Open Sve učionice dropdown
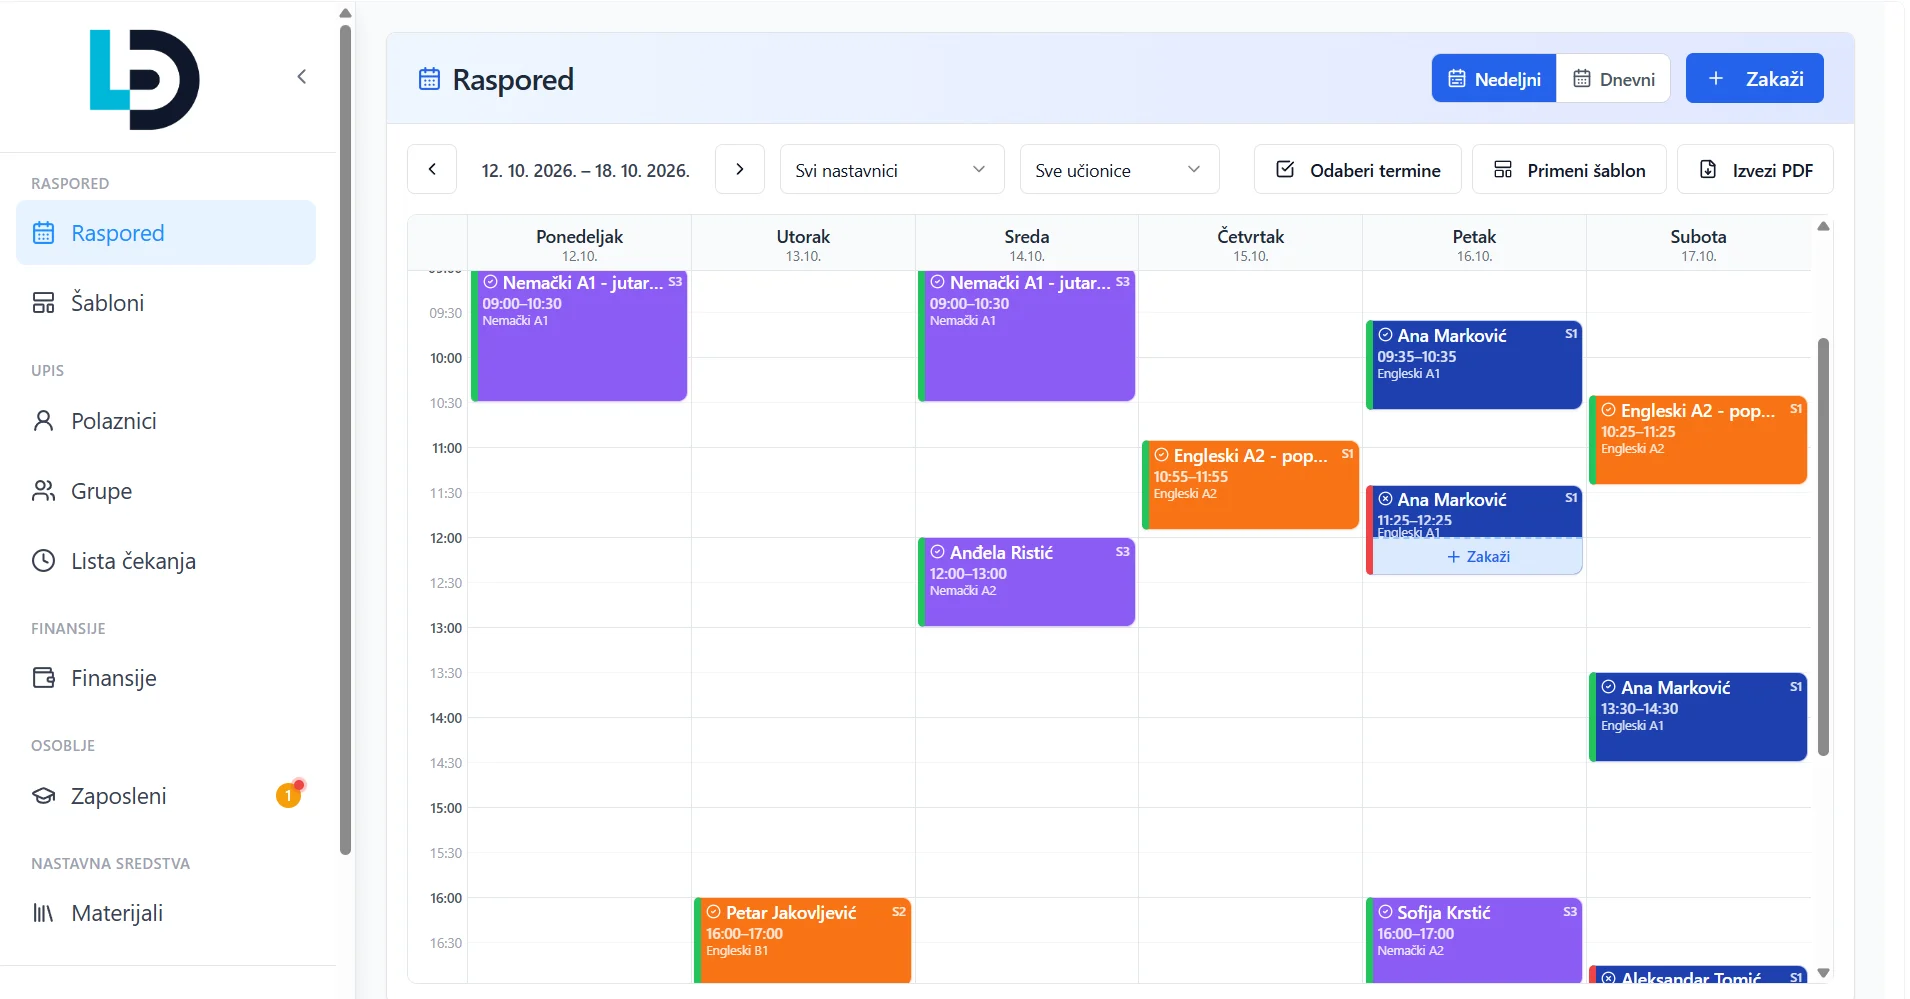This screenshot has width=1910, height=999. pos(1119,170)
